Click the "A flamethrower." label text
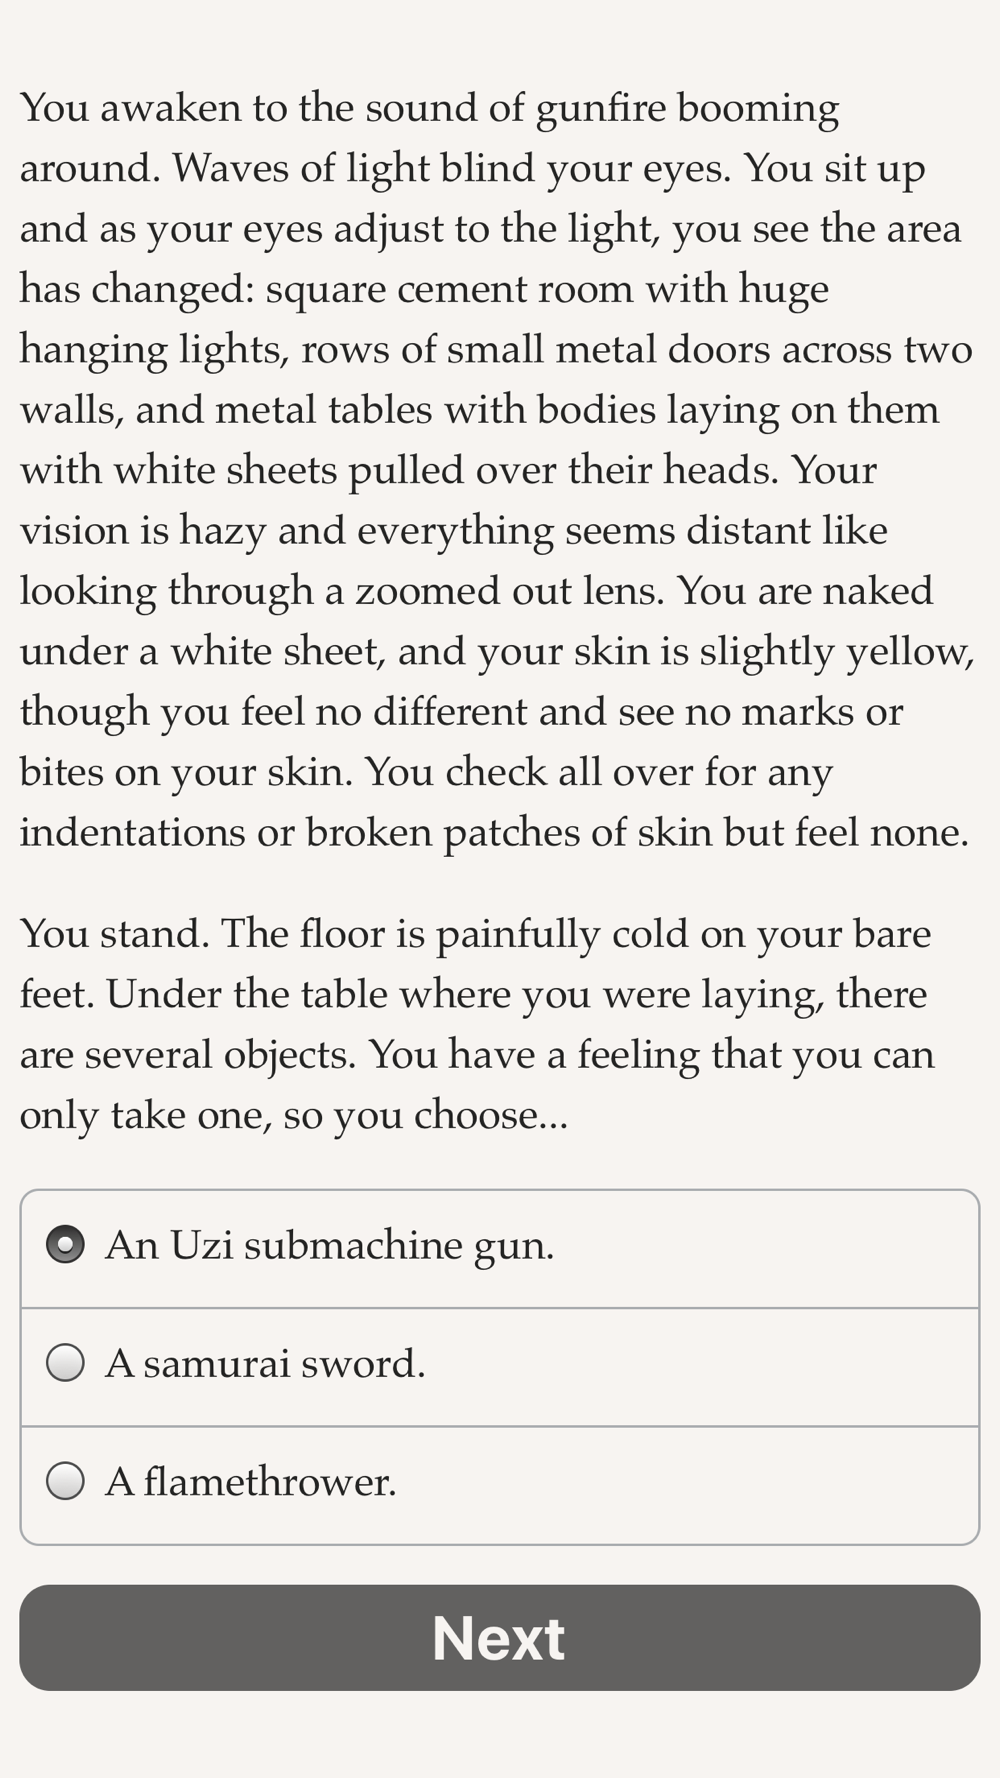 click(250, 1481)
